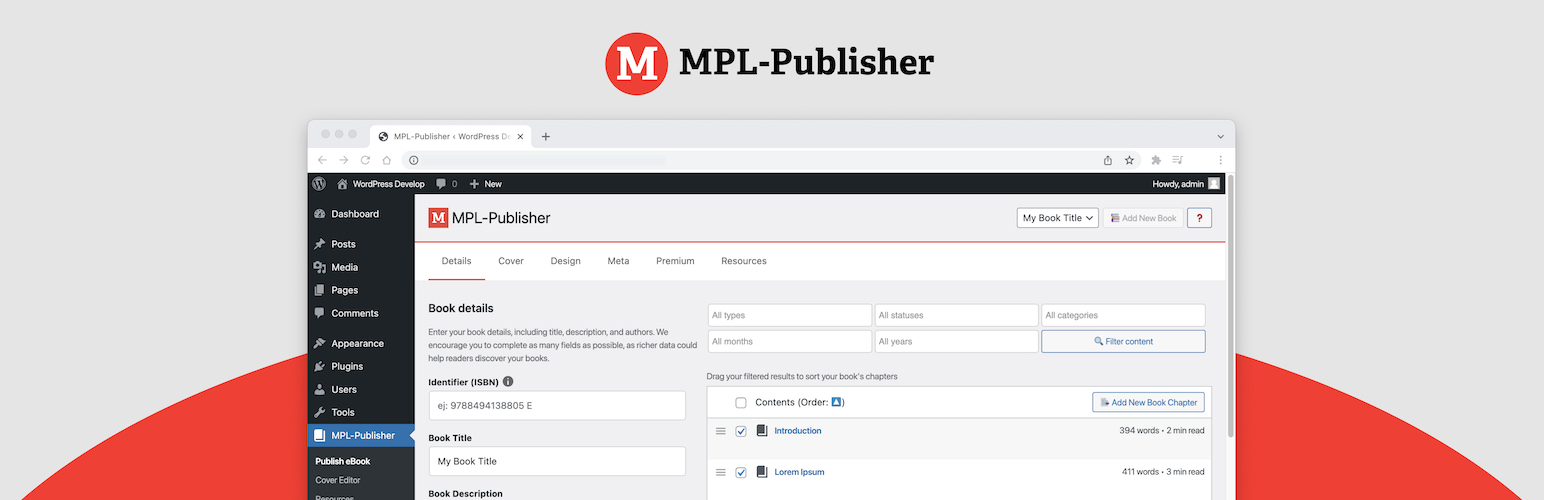Open the red question mark help button
The height and width of the screenshot is (500, 1544).
click(x=1199, y=218)
